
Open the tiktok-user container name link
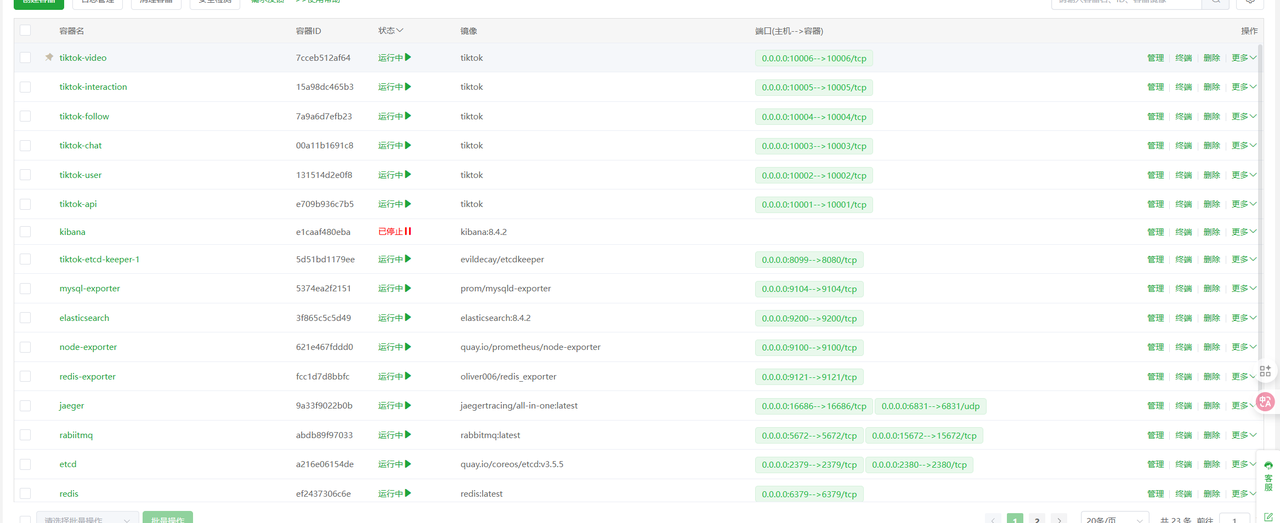pyautogui.click(x=80, y=175)
